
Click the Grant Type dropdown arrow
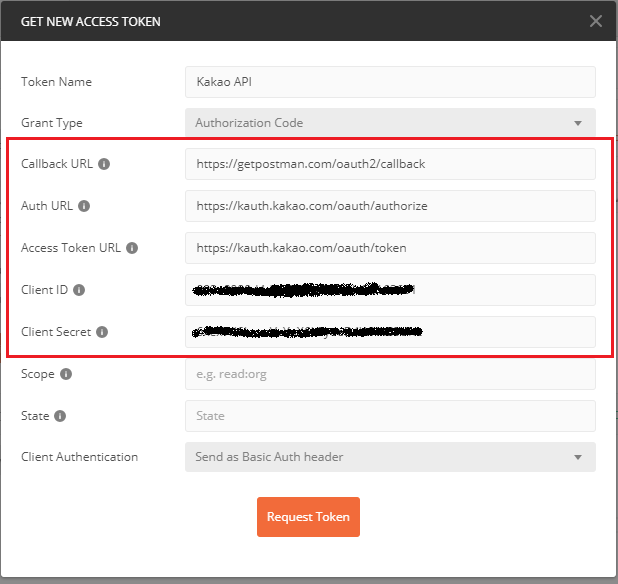coord(578,123)
